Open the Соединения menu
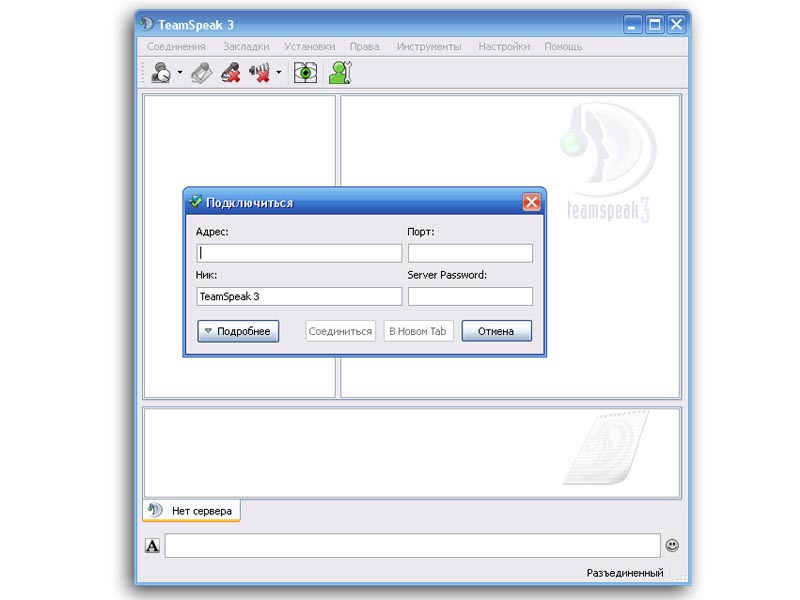The height and width of the screenshot is (600, 800). [x=176, y=46]
